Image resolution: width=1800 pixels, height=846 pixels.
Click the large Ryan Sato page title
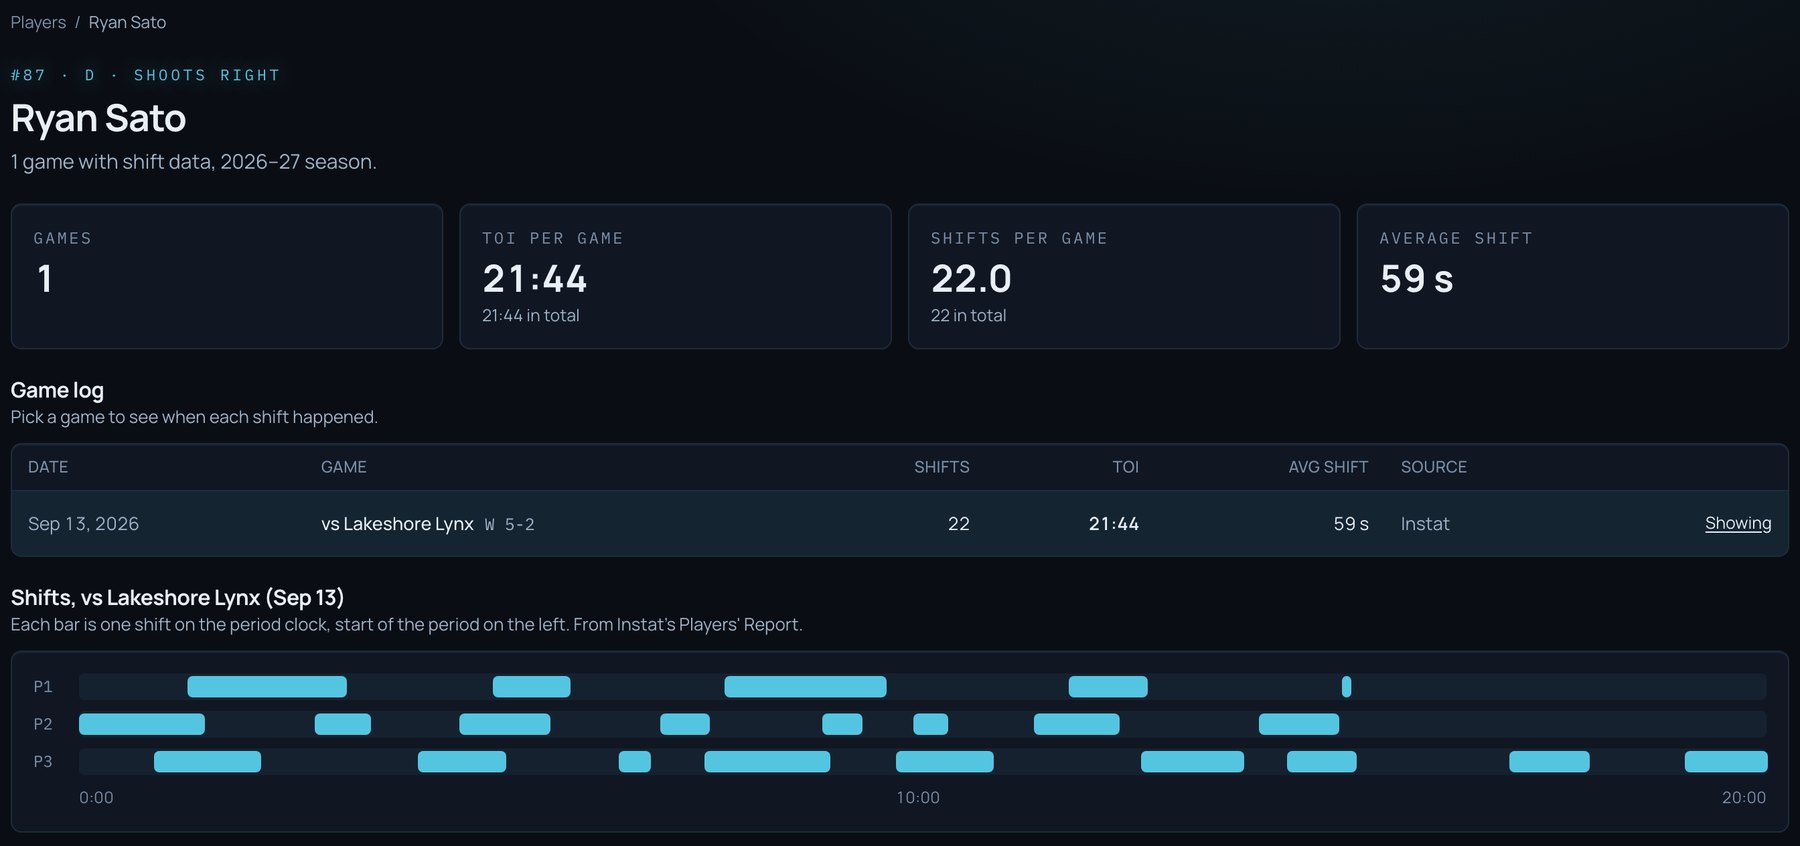tap(98, 118)
